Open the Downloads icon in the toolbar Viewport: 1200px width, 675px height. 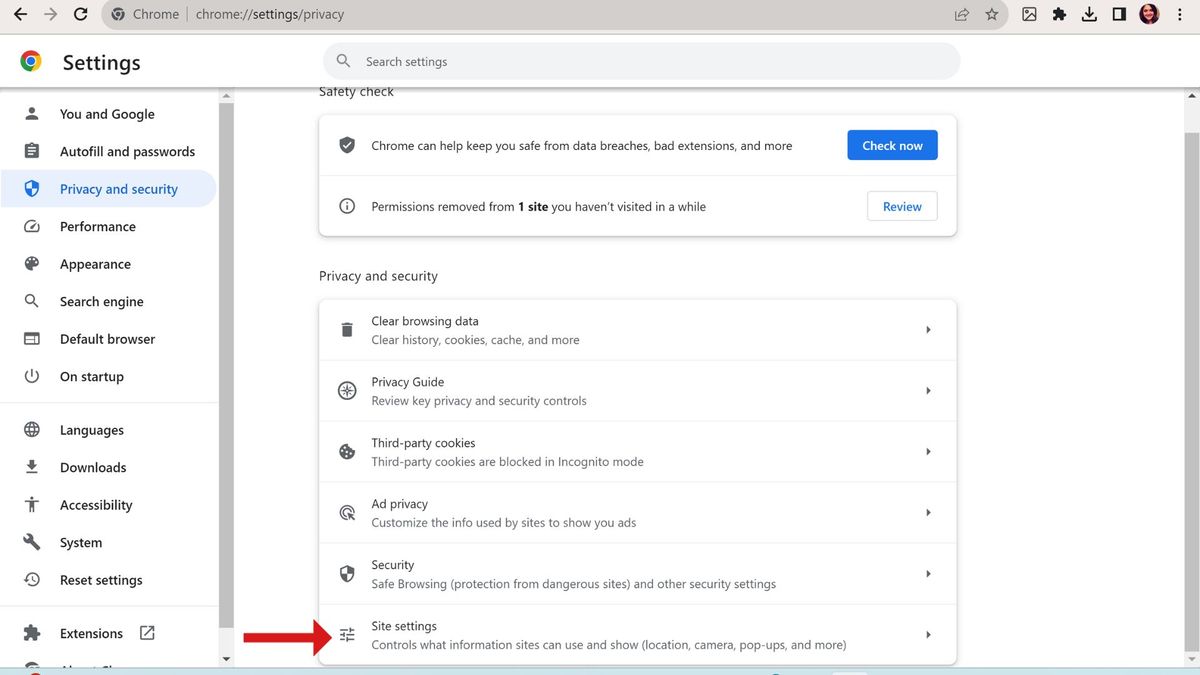coord(1089,14)
